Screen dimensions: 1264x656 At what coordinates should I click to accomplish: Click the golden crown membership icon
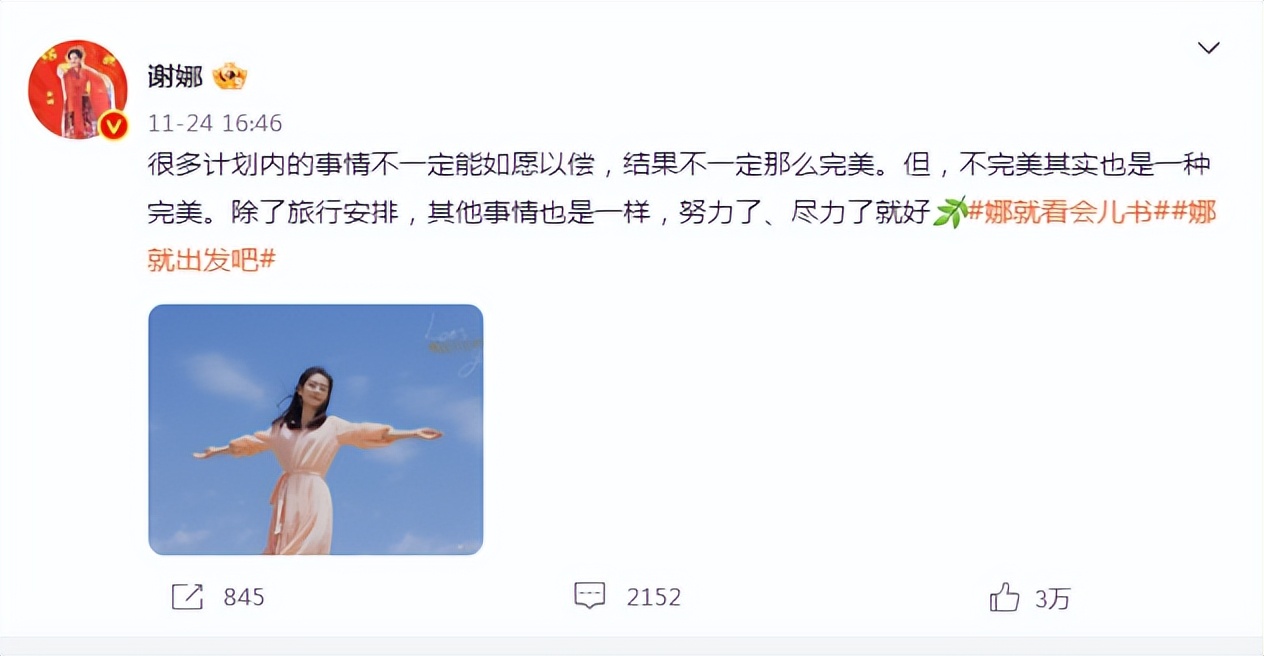pyautogui.click(x=229, y=76)
